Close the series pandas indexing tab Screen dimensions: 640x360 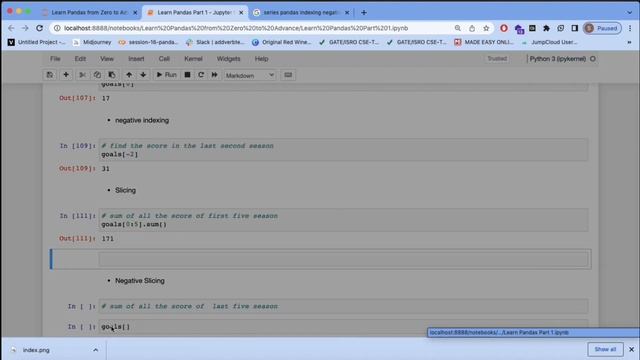click(x=347, y=13)
